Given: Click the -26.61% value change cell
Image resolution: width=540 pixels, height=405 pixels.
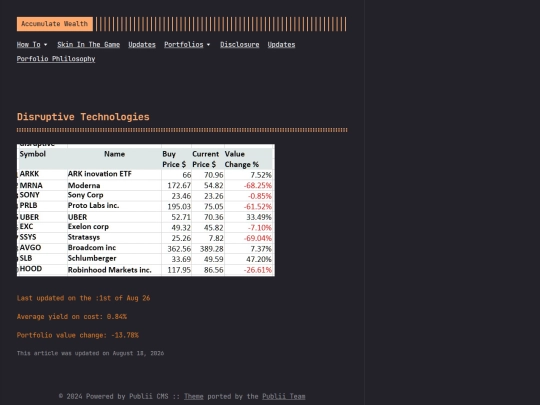Looking at the screenshot, I should click(258, 270).
